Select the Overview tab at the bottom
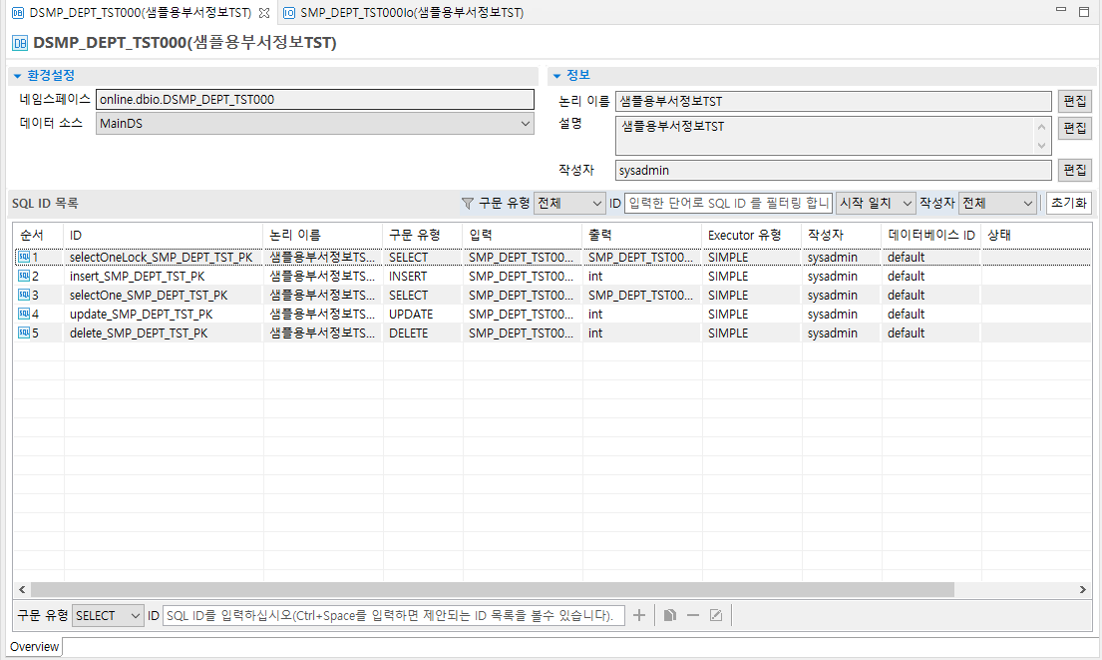This screenshot has width=1102, height=660. (x=34, y=647)
